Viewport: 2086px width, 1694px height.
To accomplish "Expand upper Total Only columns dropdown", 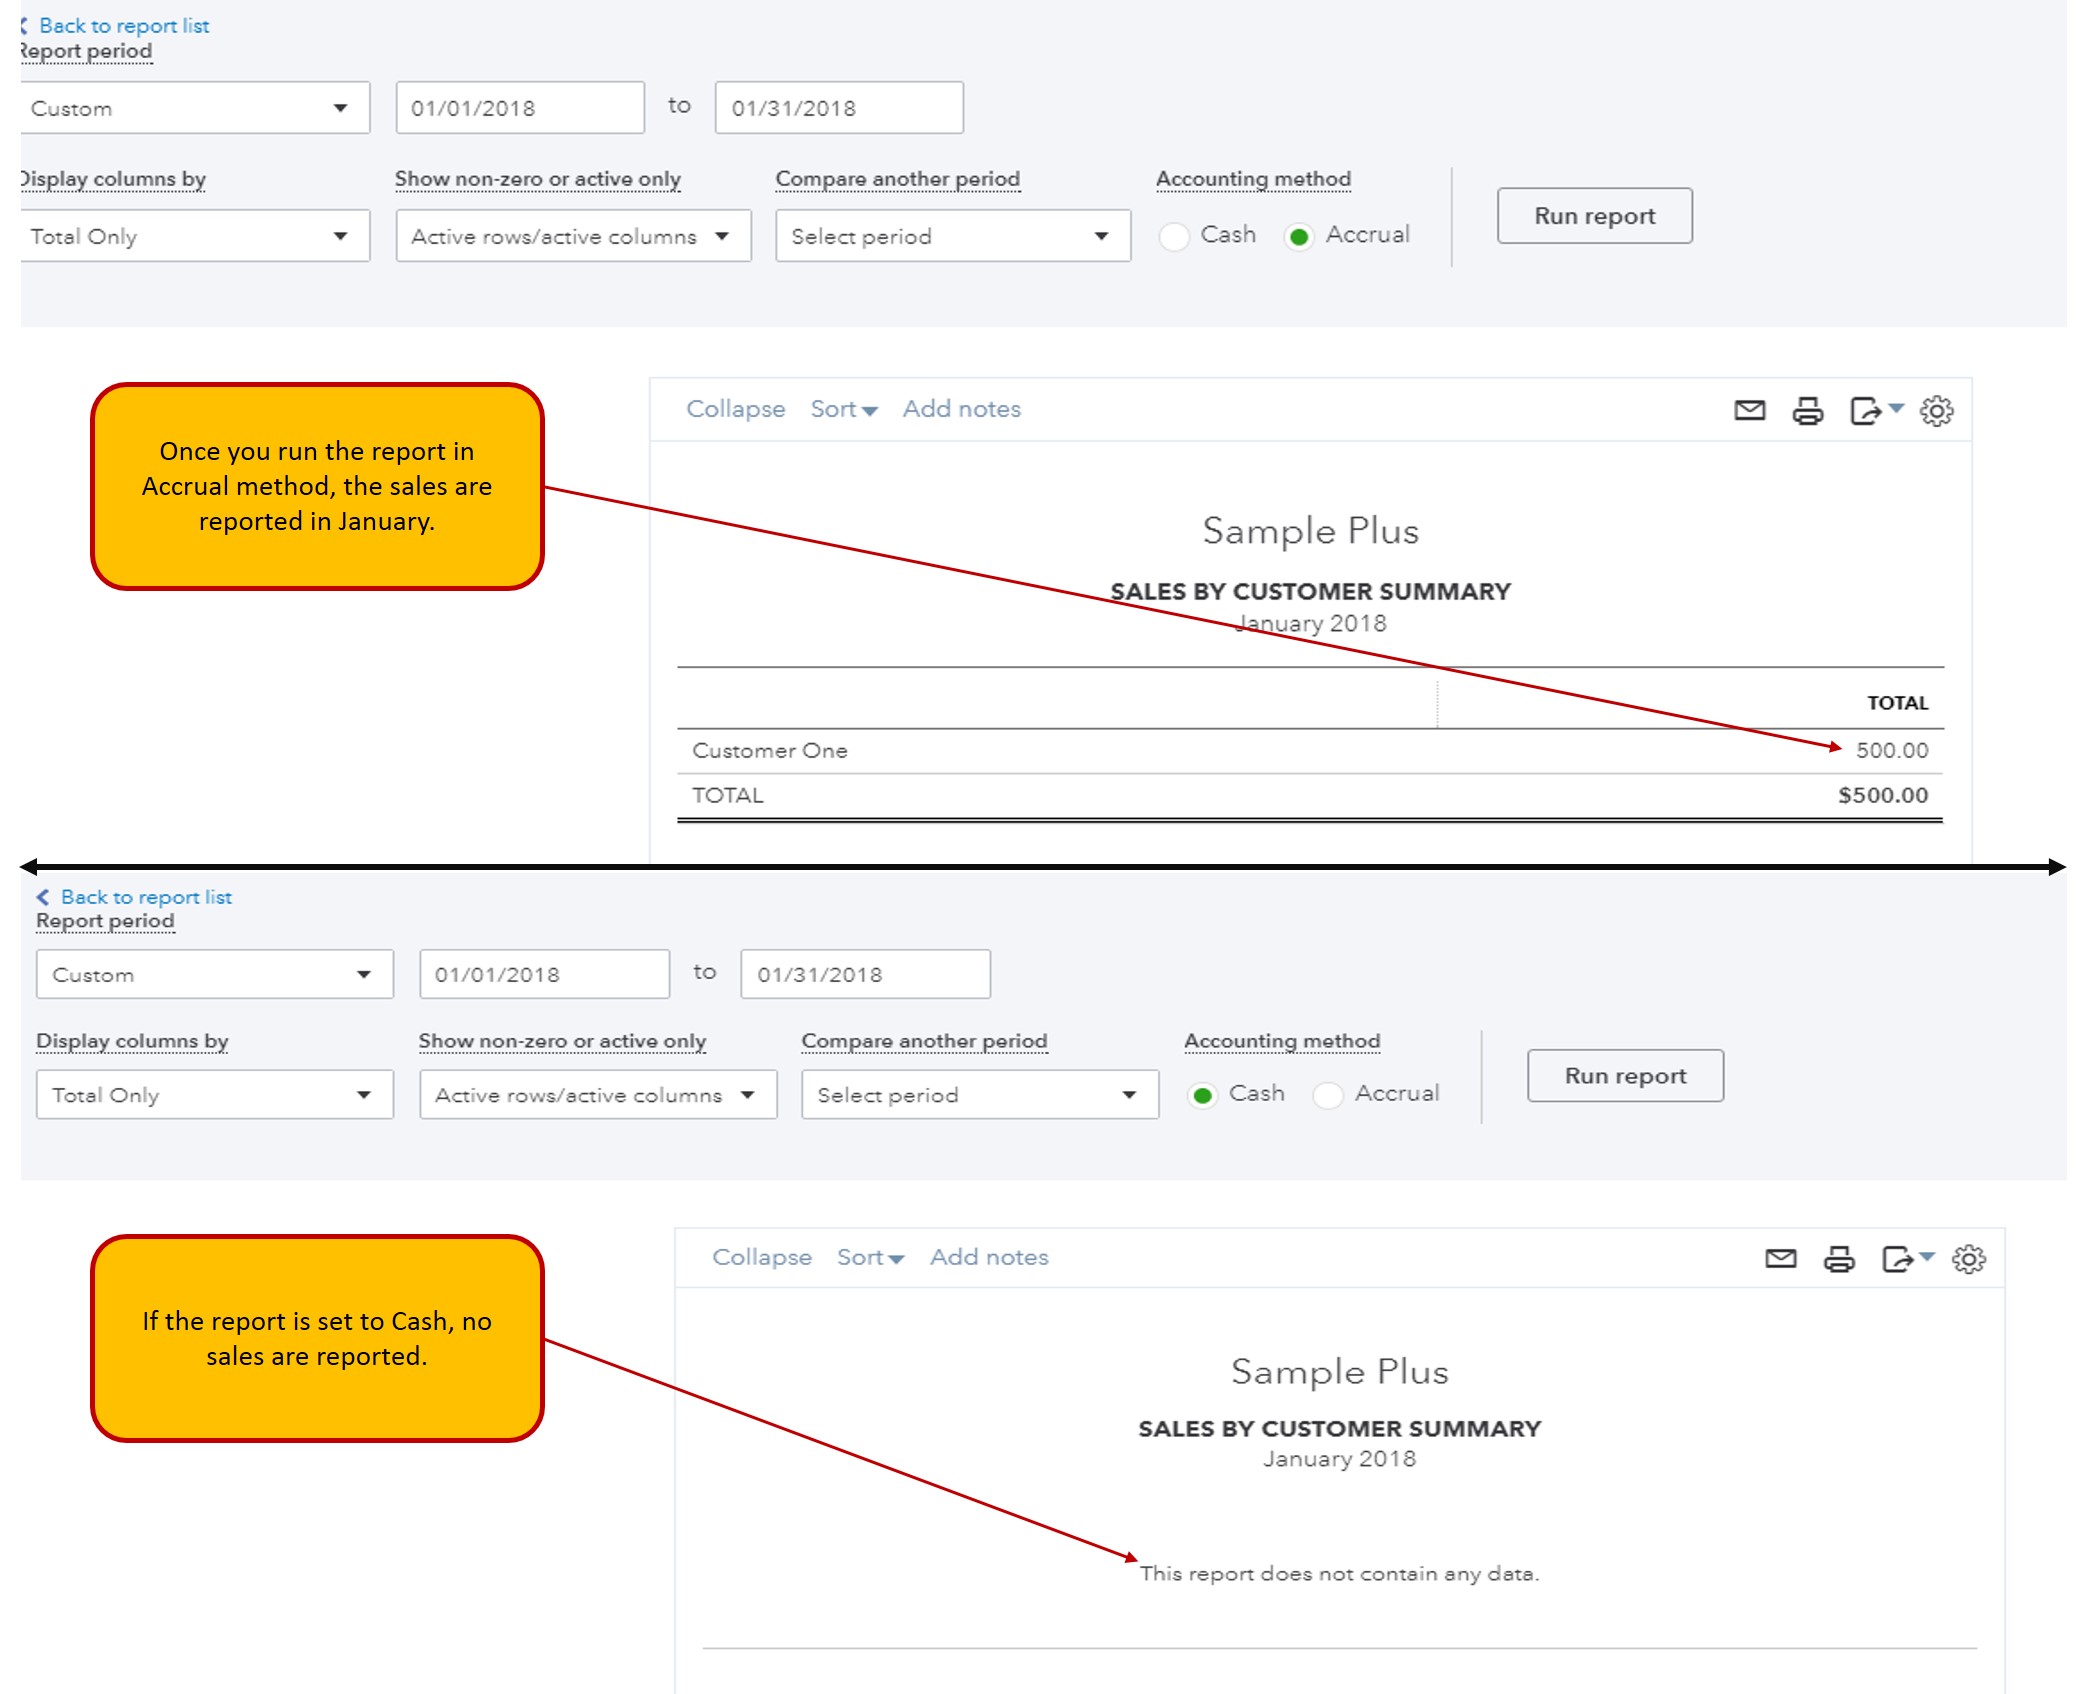I will (195, 236).
